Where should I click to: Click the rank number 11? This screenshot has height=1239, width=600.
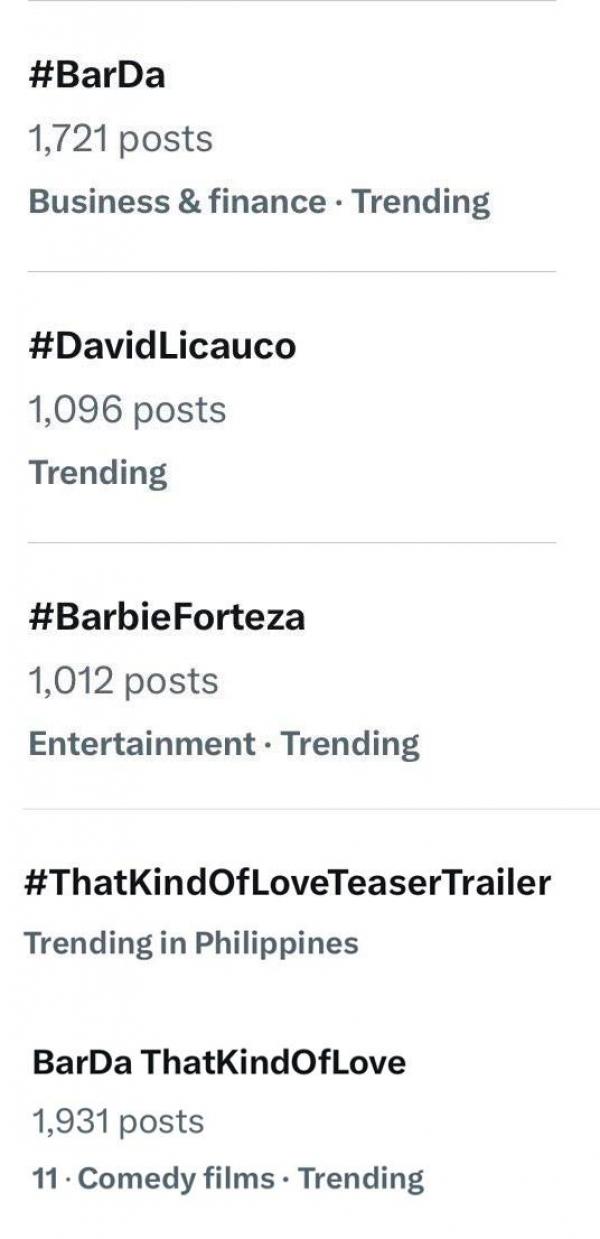tap(44, 1179)
